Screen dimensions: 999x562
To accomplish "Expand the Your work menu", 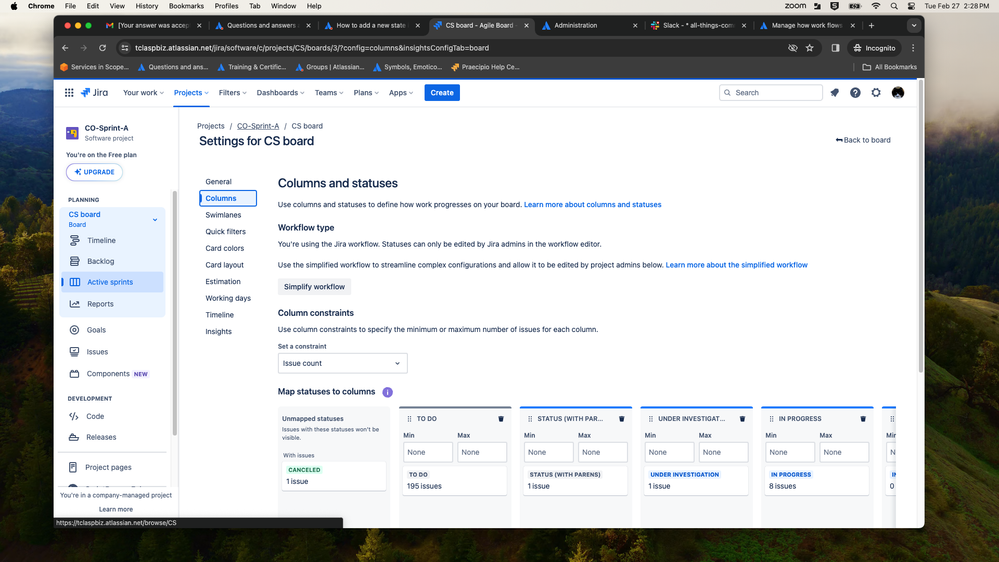I will point(143,92).
